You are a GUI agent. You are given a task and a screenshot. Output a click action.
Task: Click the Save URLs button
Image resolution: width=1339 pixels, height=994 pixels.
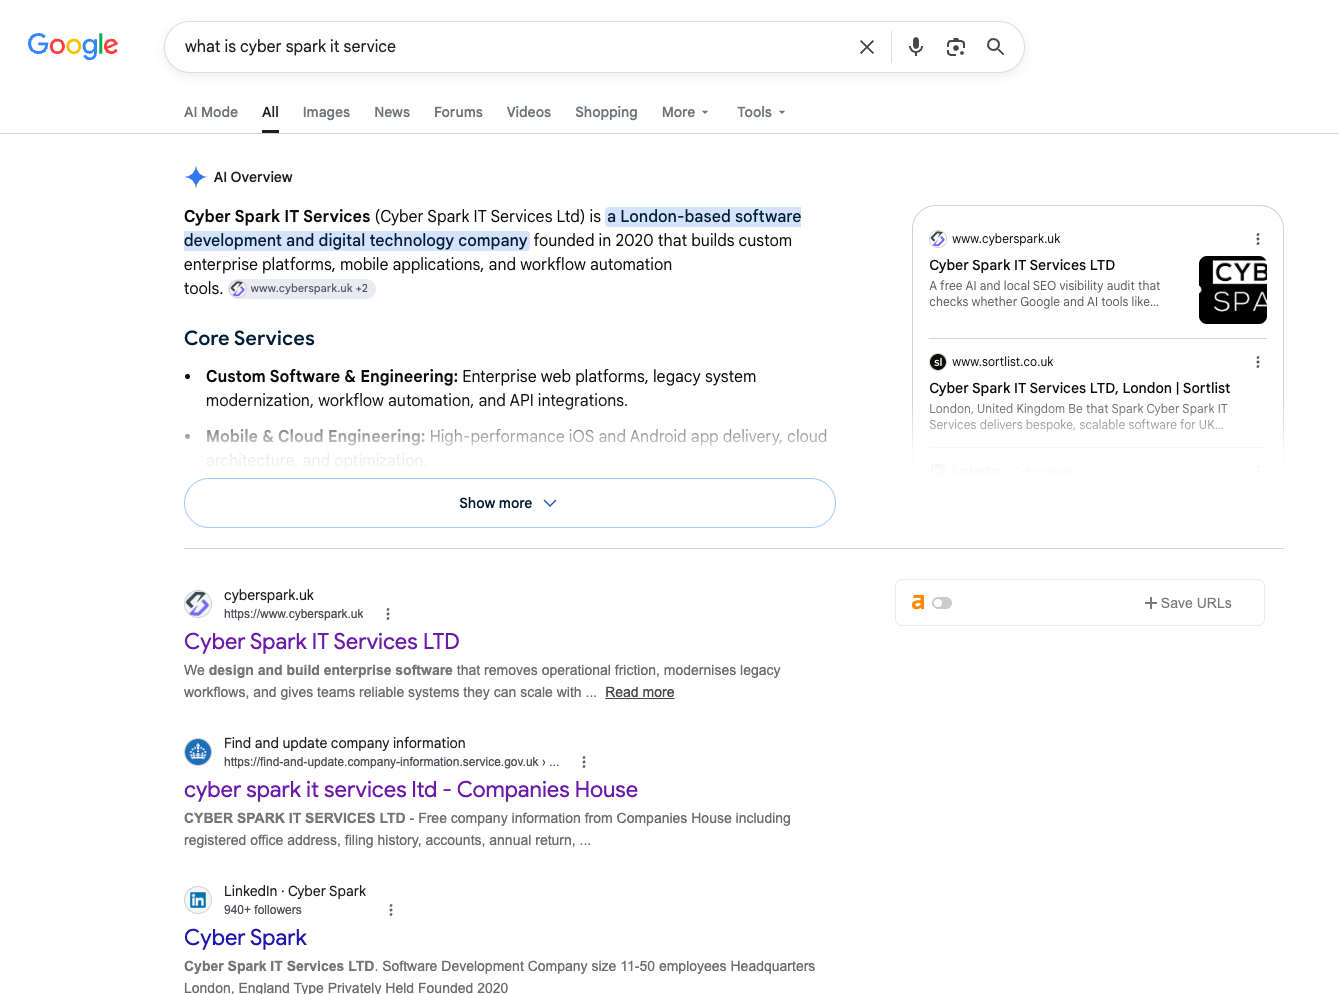[1188, 603]
